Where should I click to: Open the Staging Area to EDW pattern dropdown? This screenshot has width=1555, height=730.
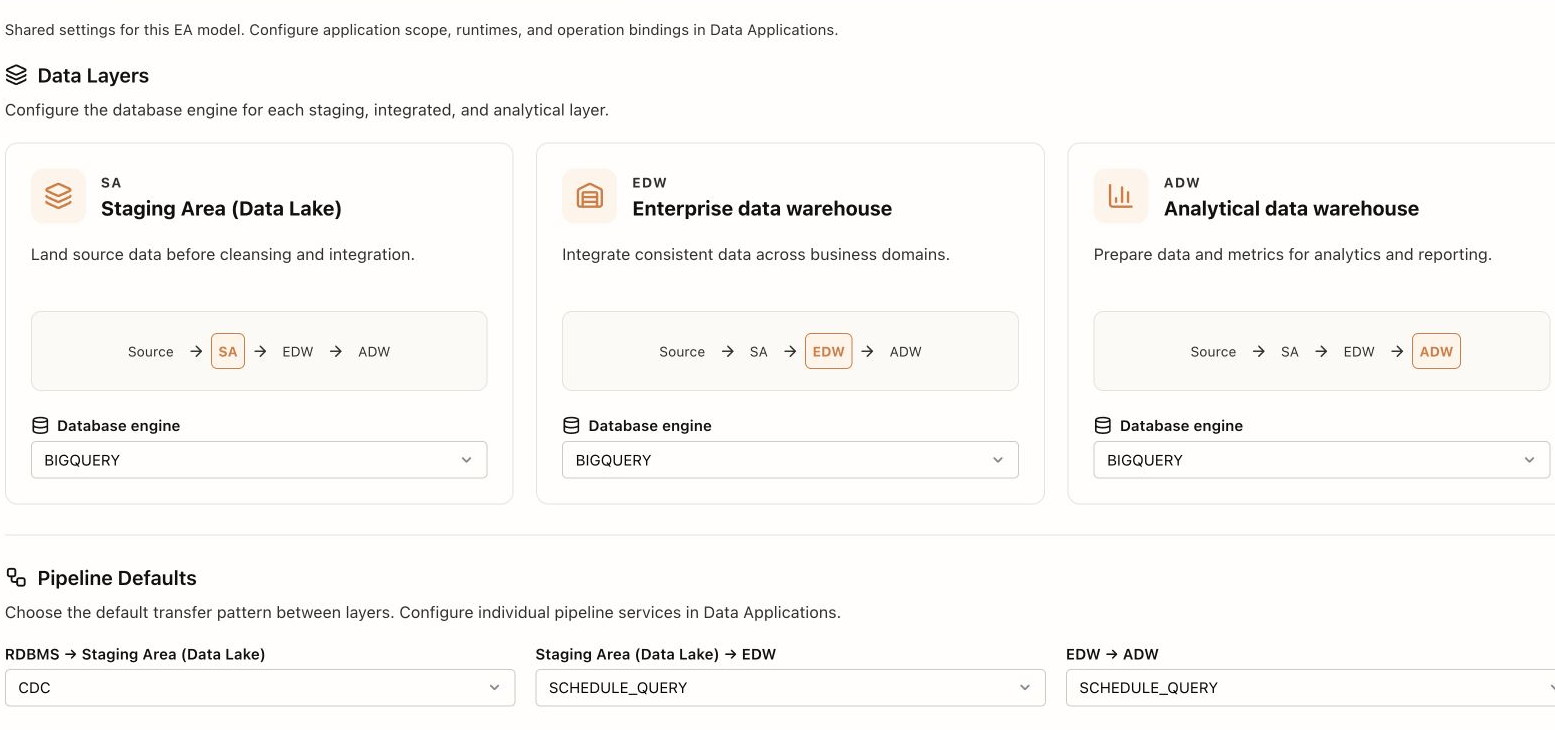tap(790, 688)
